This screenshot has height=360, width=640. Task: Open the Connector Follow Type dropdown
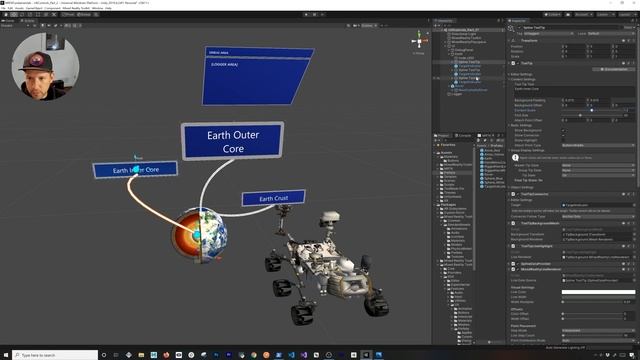[x=598, y=216]
